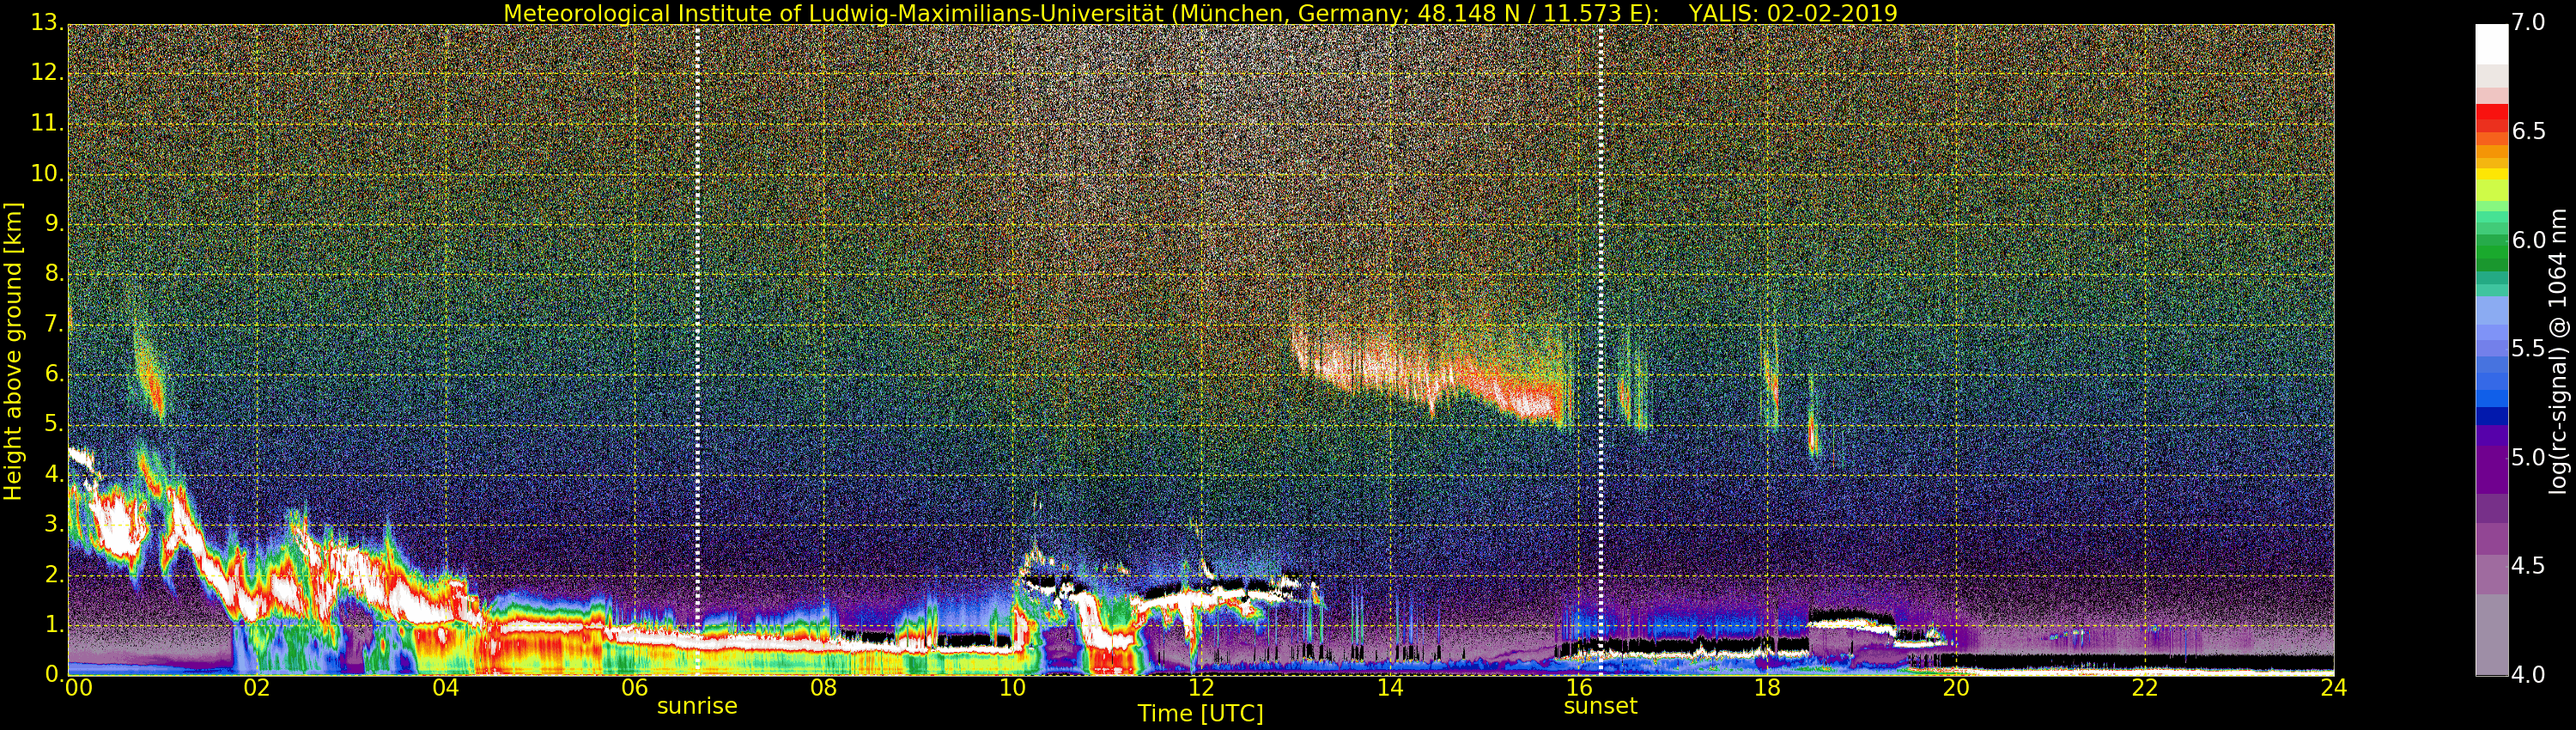Click the height axis tick label 8
This screenshot has width=2576, height=730.
click(53, 273)
